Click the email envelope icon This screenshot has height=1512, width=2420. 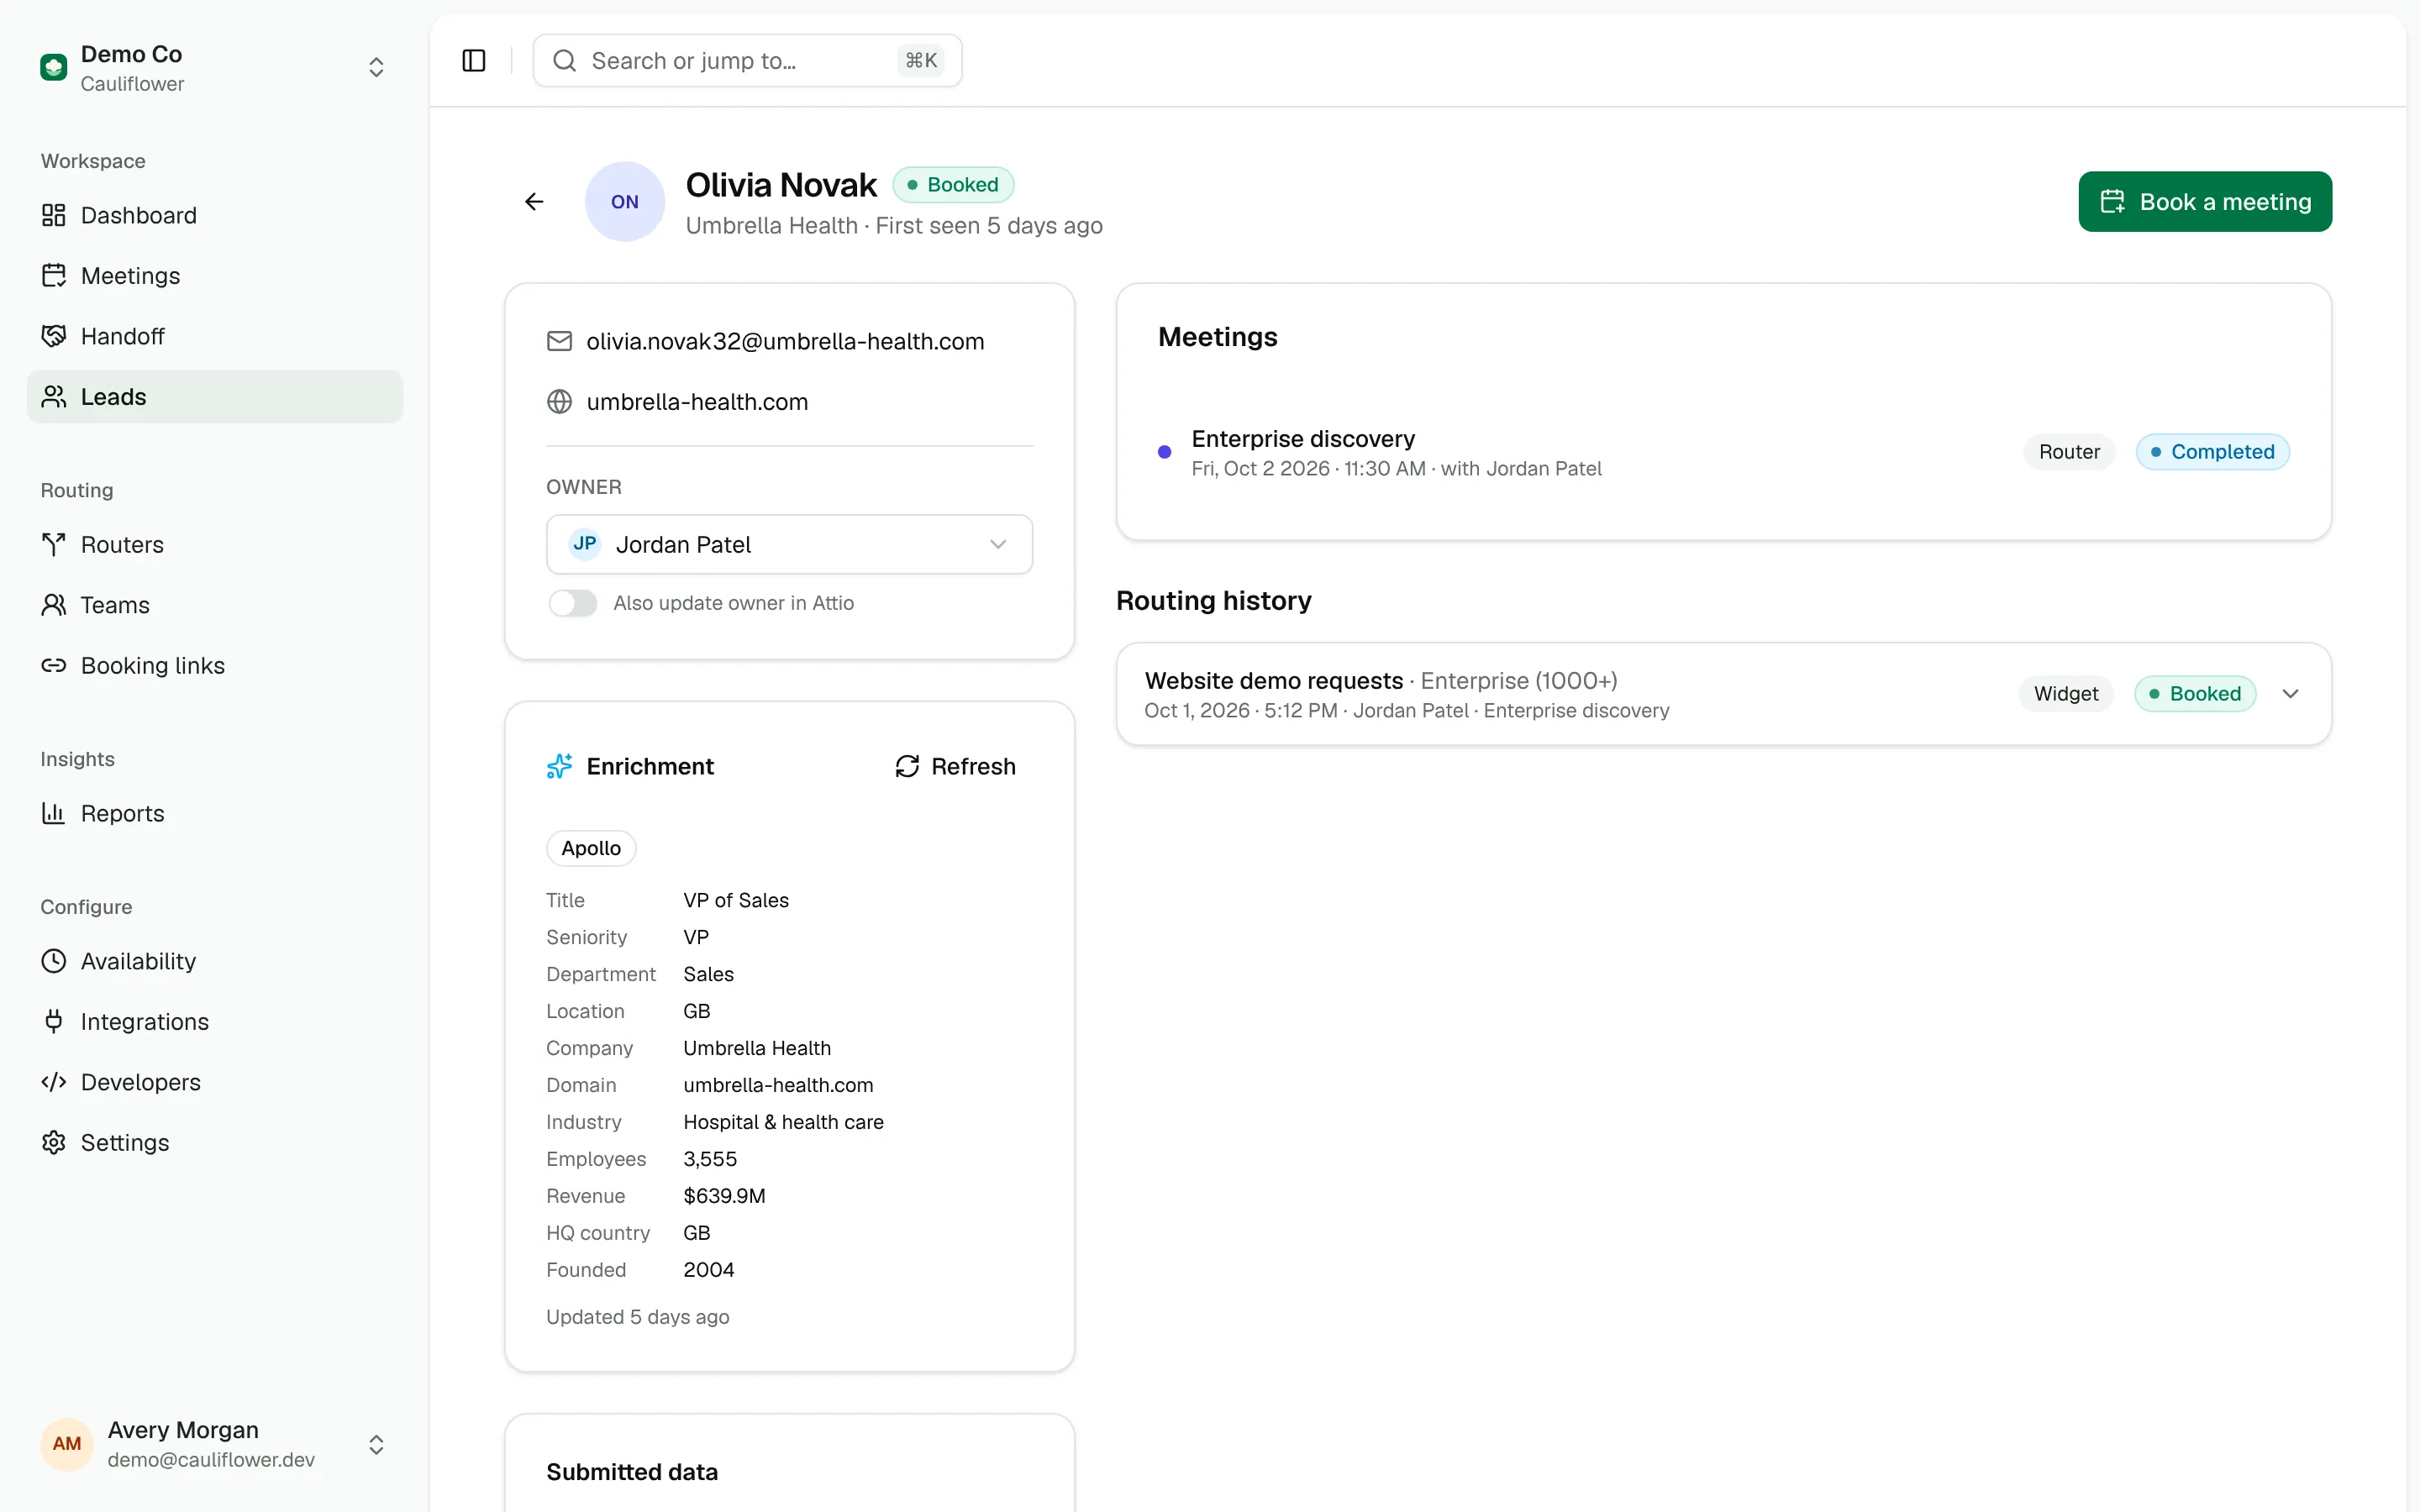(x=559, y=342)
